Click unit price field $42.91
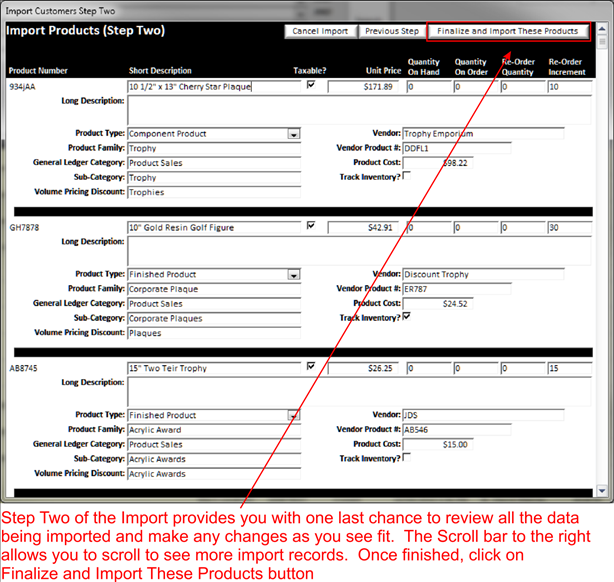Image resolution: width=614 pixels, height=582 pixels. pyautogui.click(x=363, y=228)
